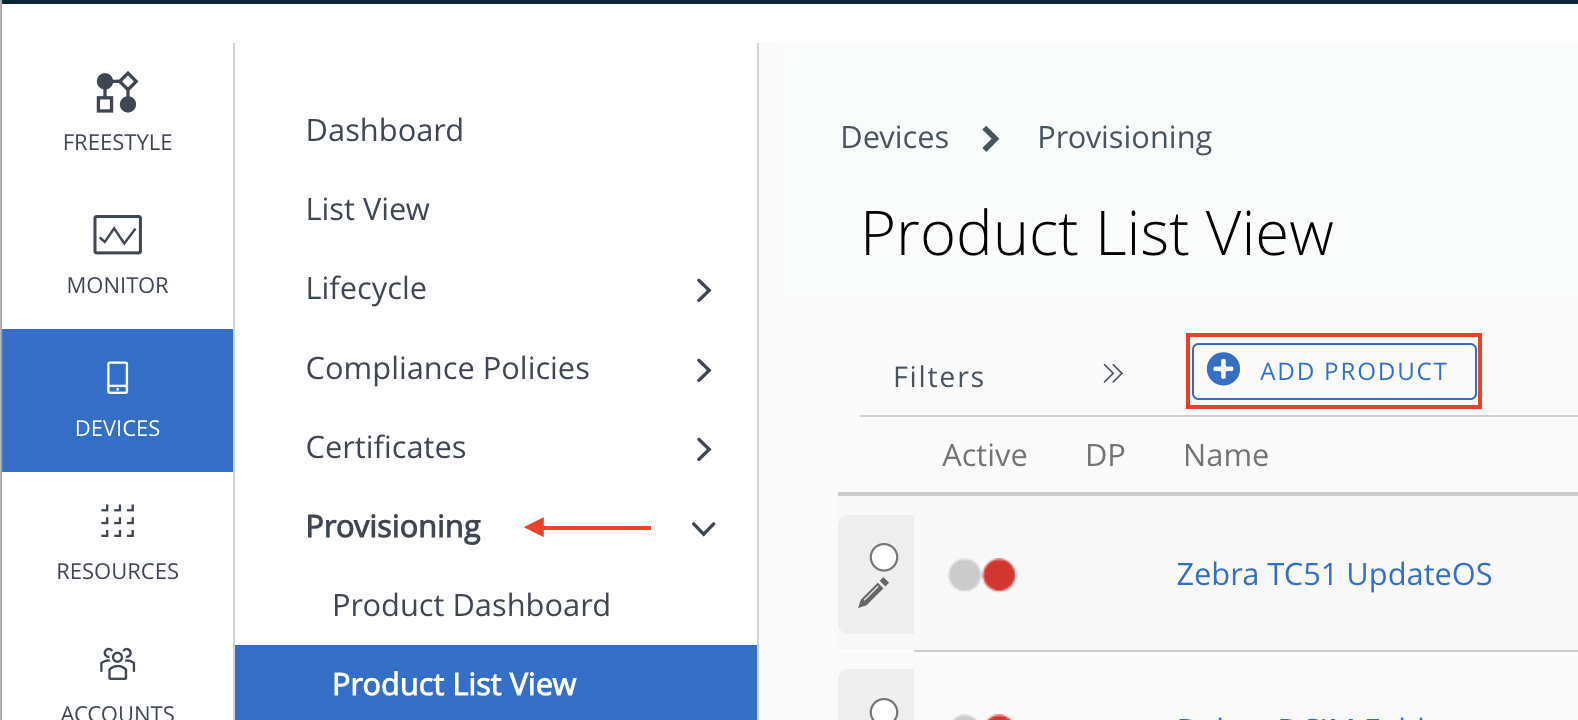The height and width of the screenshot is (720, 1578).
Task: Expand the Lifecycle submenu chevron
Action: (704, 290)
